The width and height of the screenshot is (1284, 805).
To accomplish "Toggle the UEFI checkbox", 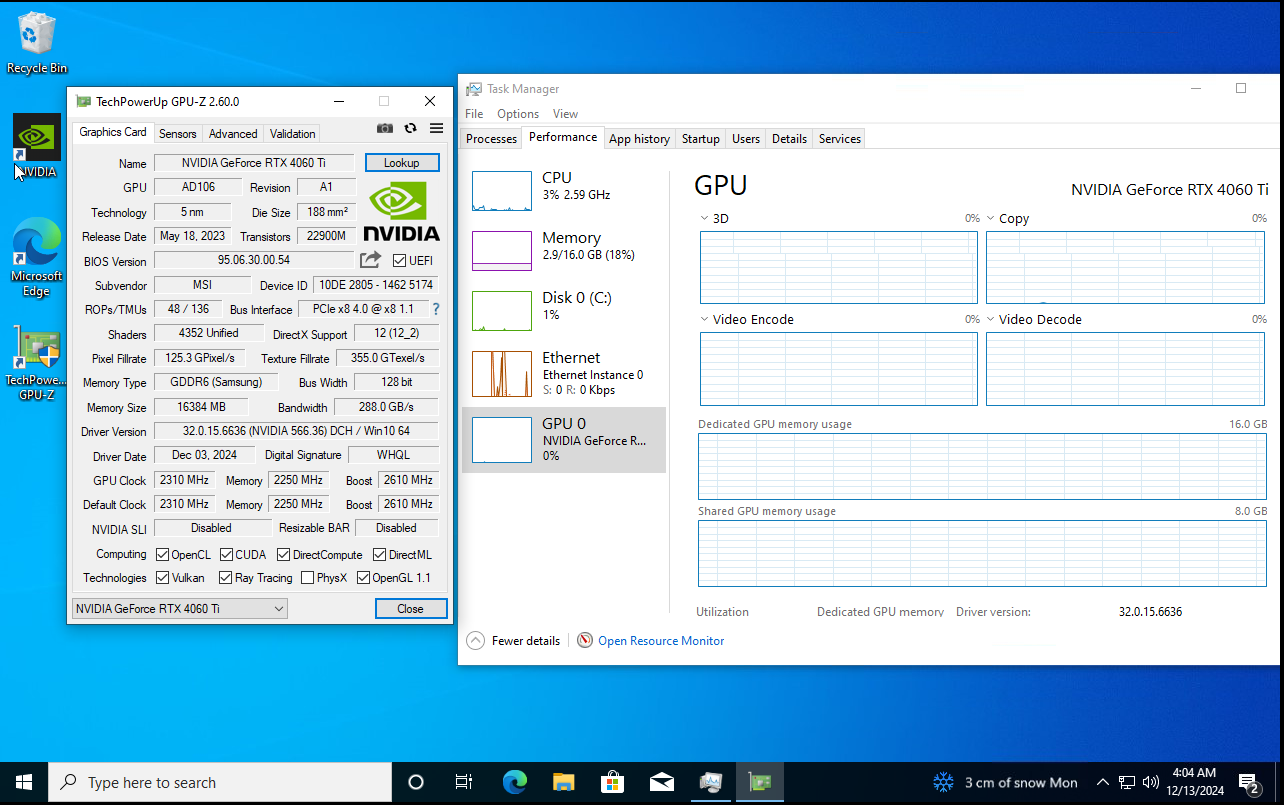I will pos(400,261).
